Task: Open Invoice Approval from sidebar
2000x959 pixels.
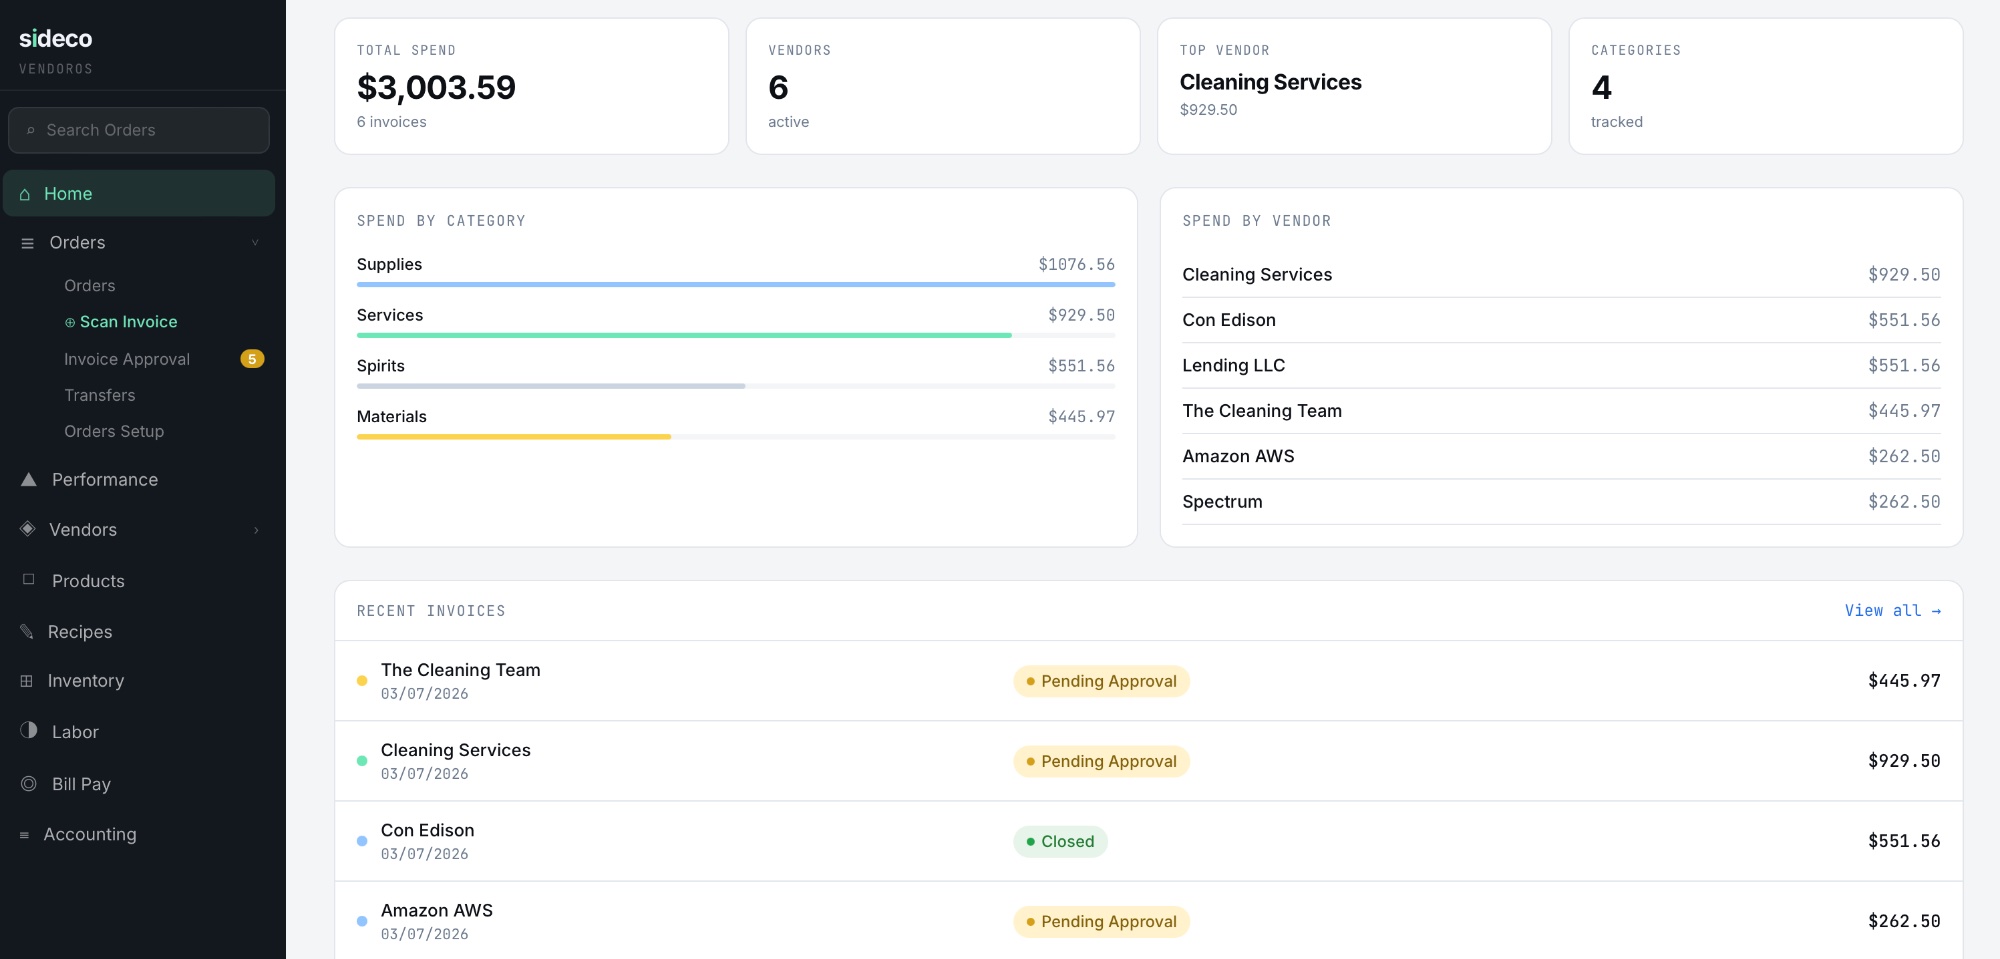Action: (127, 359)
